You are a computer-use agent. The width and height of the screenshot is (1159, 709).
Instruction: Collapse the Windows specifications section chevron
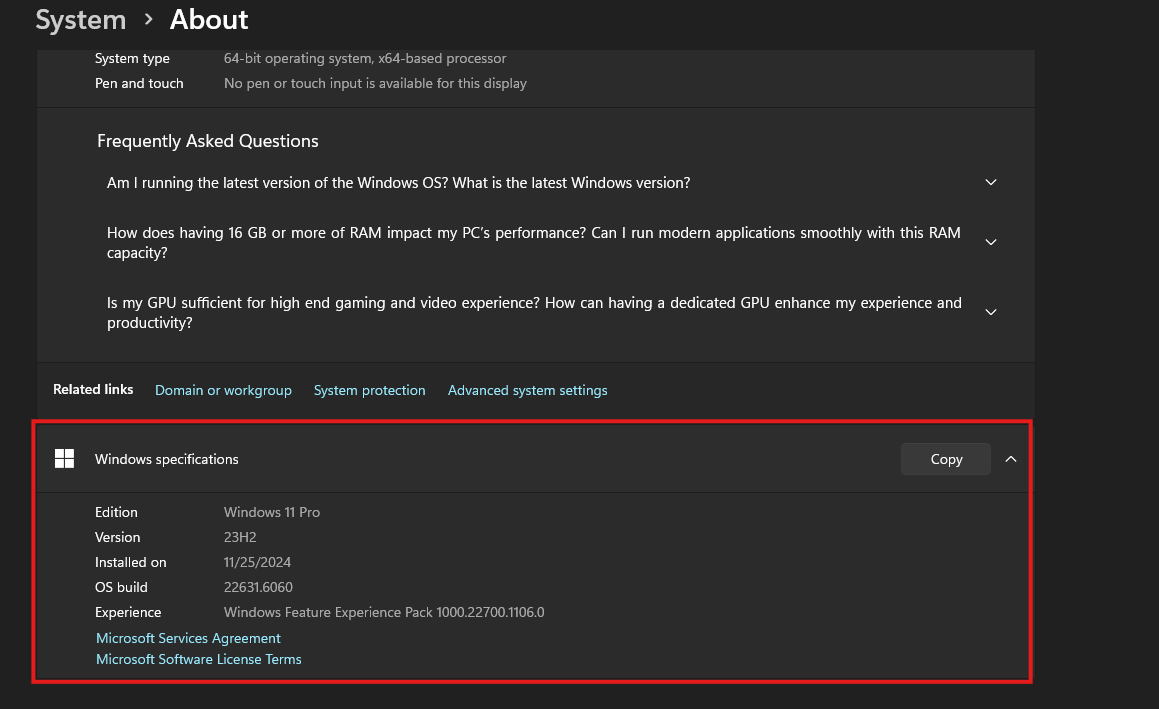click(x=1011, y=459)
